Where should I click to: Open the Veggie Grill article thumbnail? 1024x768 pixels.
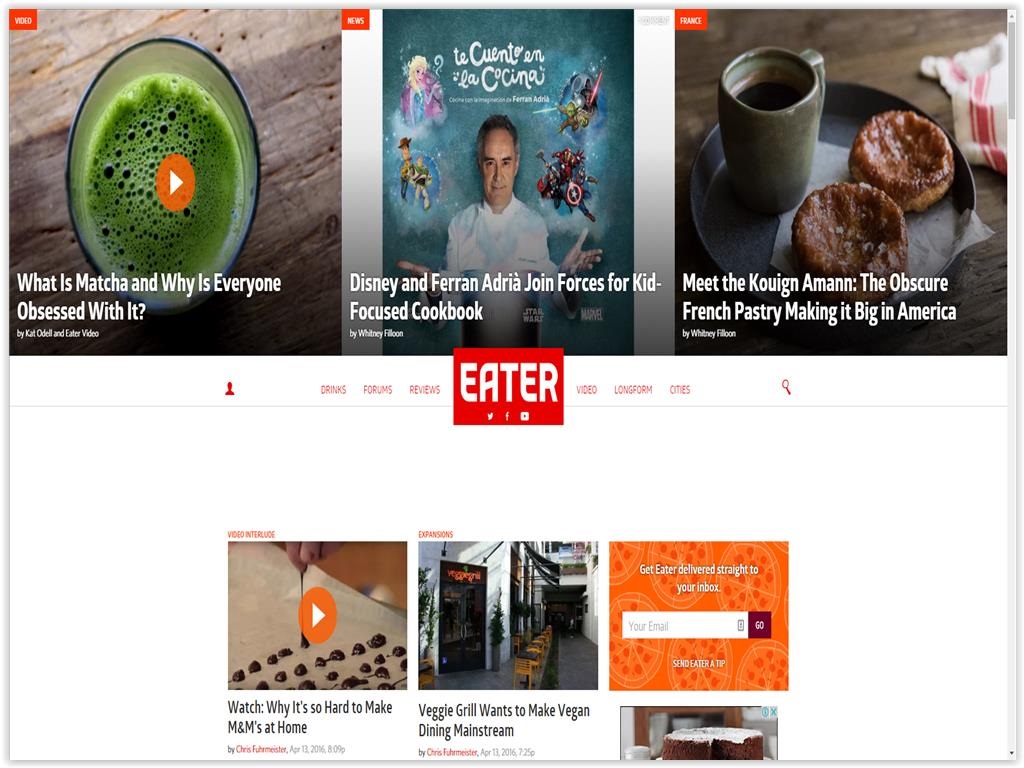[x=508, y=615]
